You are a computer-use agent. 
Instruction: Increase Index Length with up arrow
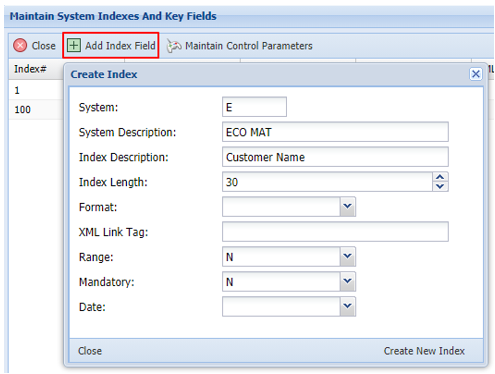point(440,177)
